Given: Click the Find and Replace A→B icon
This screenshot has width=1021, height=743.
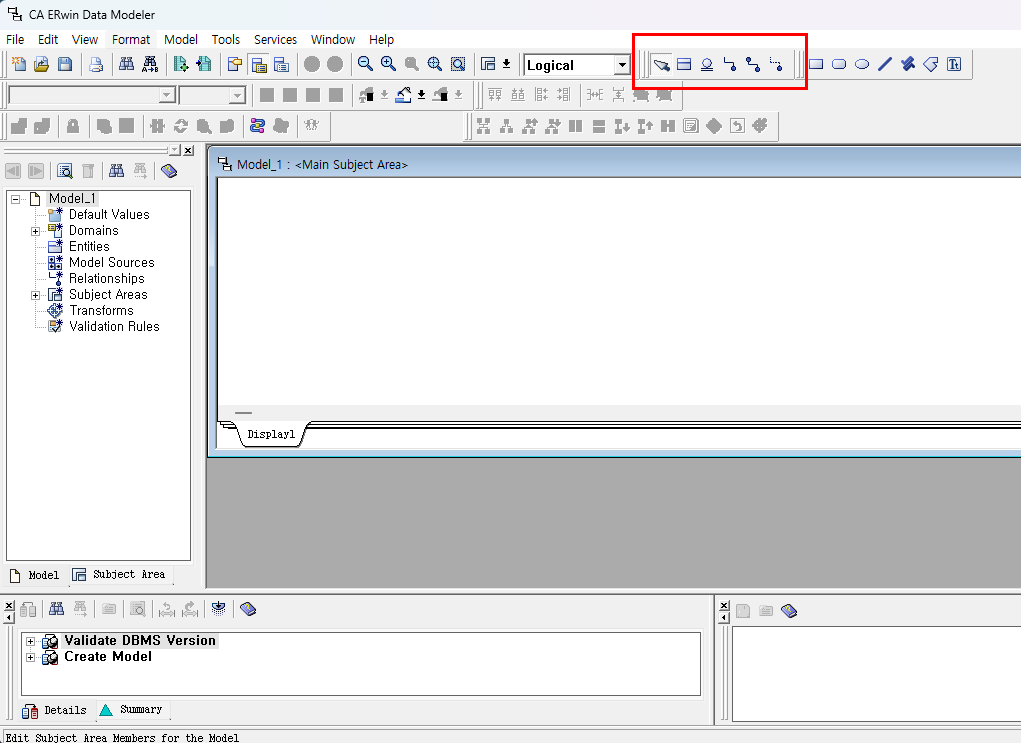Looking at the screenshot, I should point(150,64).
